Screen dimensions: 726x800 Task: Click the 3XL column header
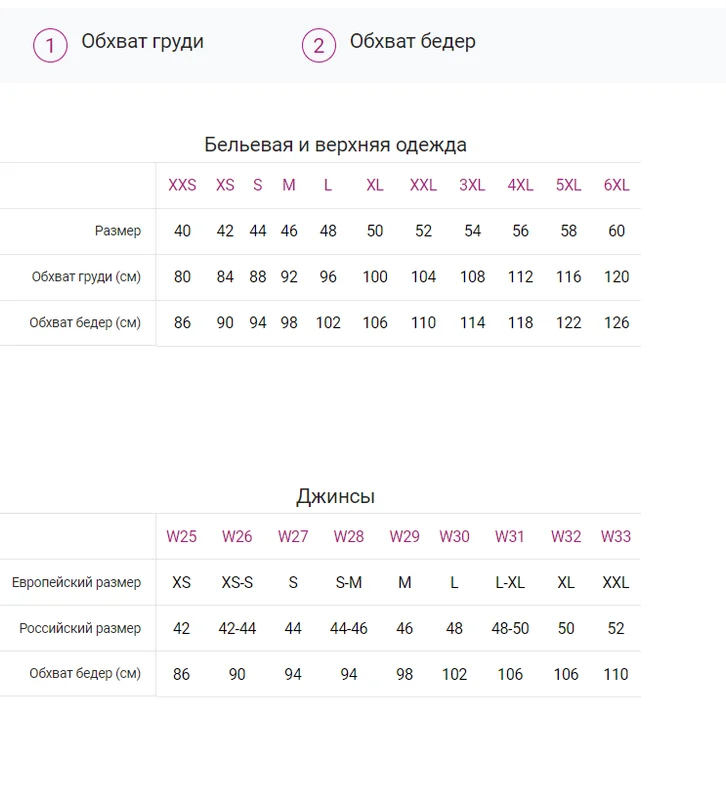coord(472,185)
